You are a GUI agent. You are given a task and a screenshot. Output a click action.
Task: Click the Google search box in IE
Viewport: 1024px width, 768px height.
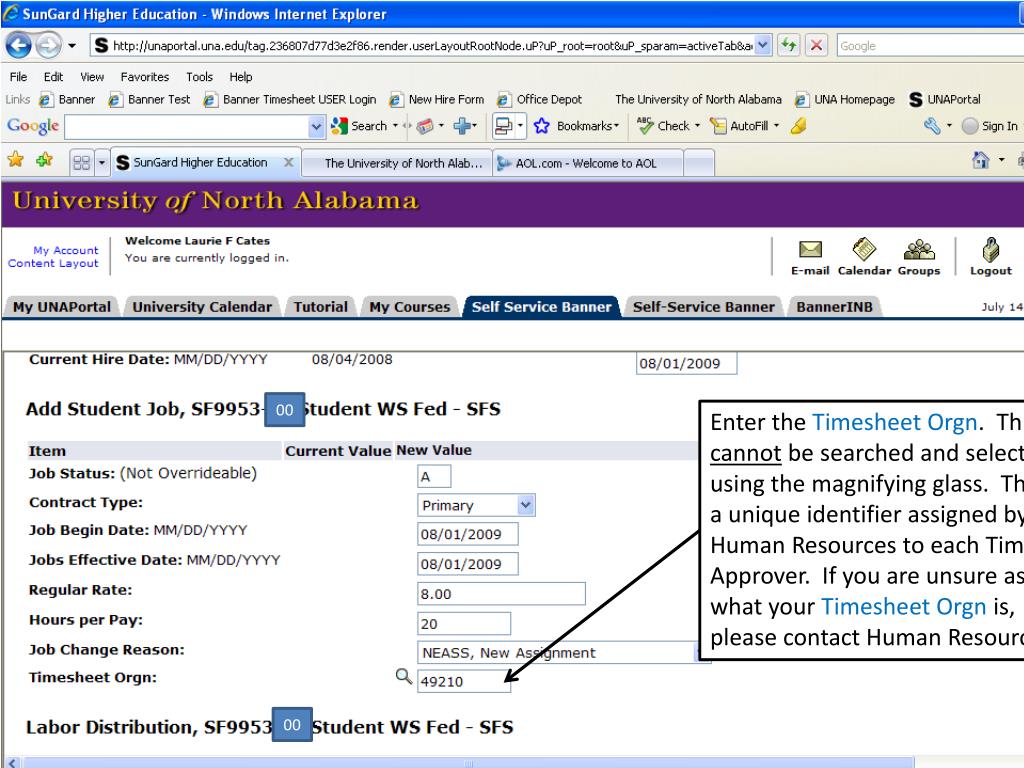pos(930,46)
